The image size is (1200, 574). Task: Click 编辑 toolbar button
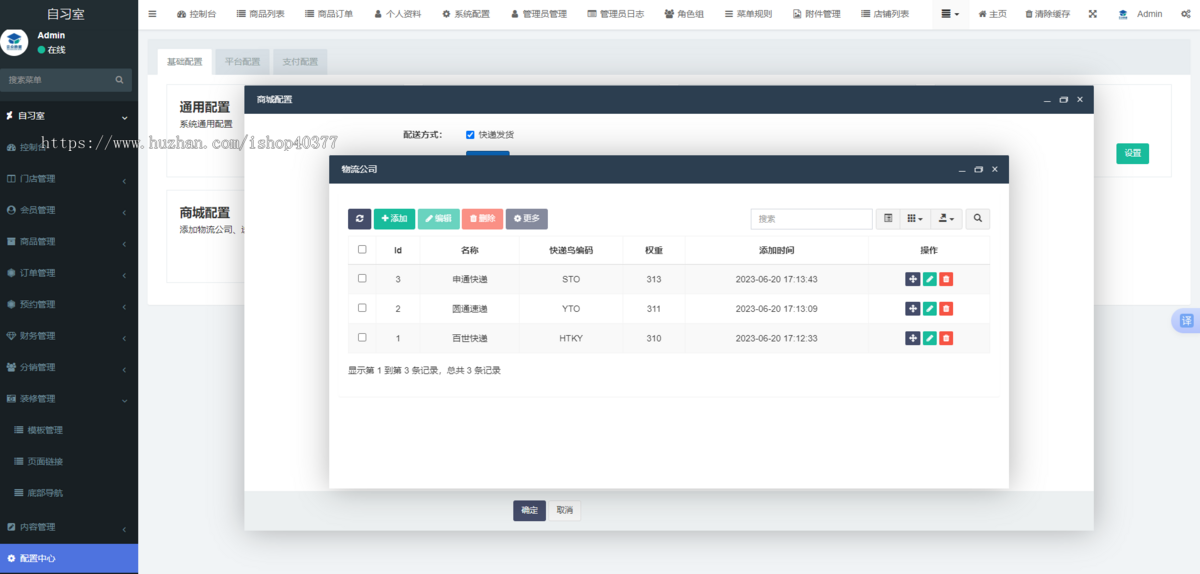(x=438, y=218)
